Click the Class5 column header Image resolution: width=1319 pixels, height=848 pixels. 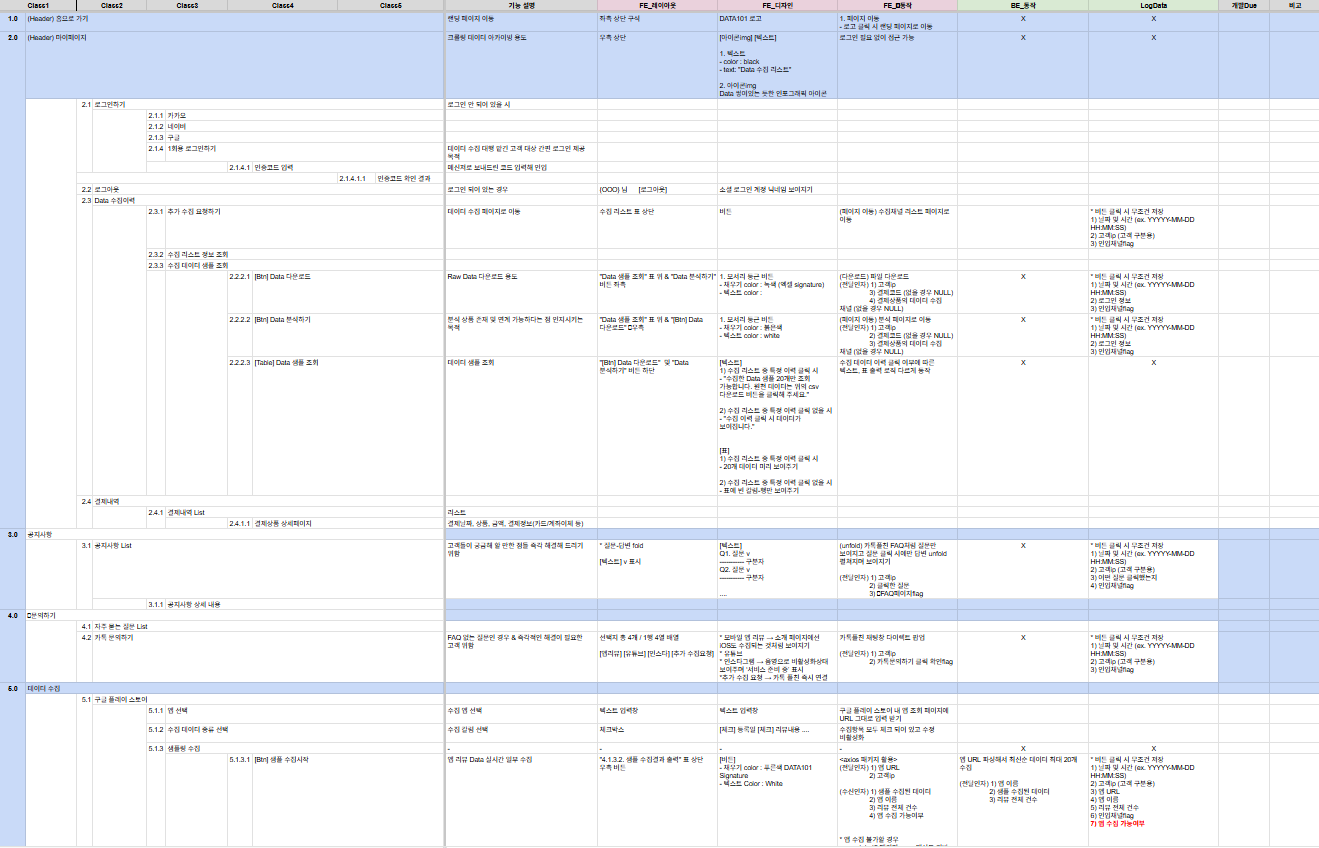coord(391,6)
